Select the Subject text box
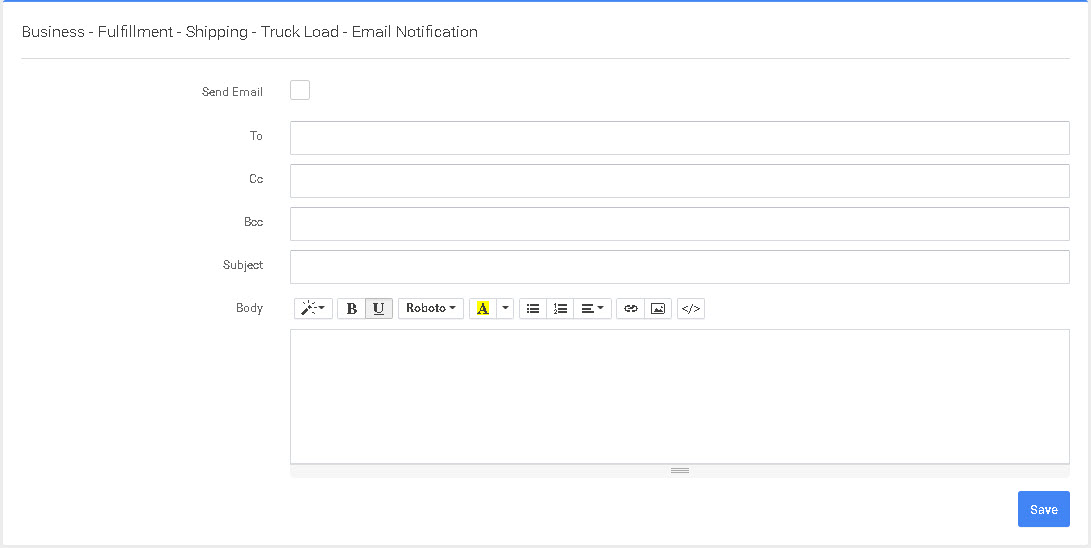This screenshot has width=1091, height=548. (x=679, y=267)
